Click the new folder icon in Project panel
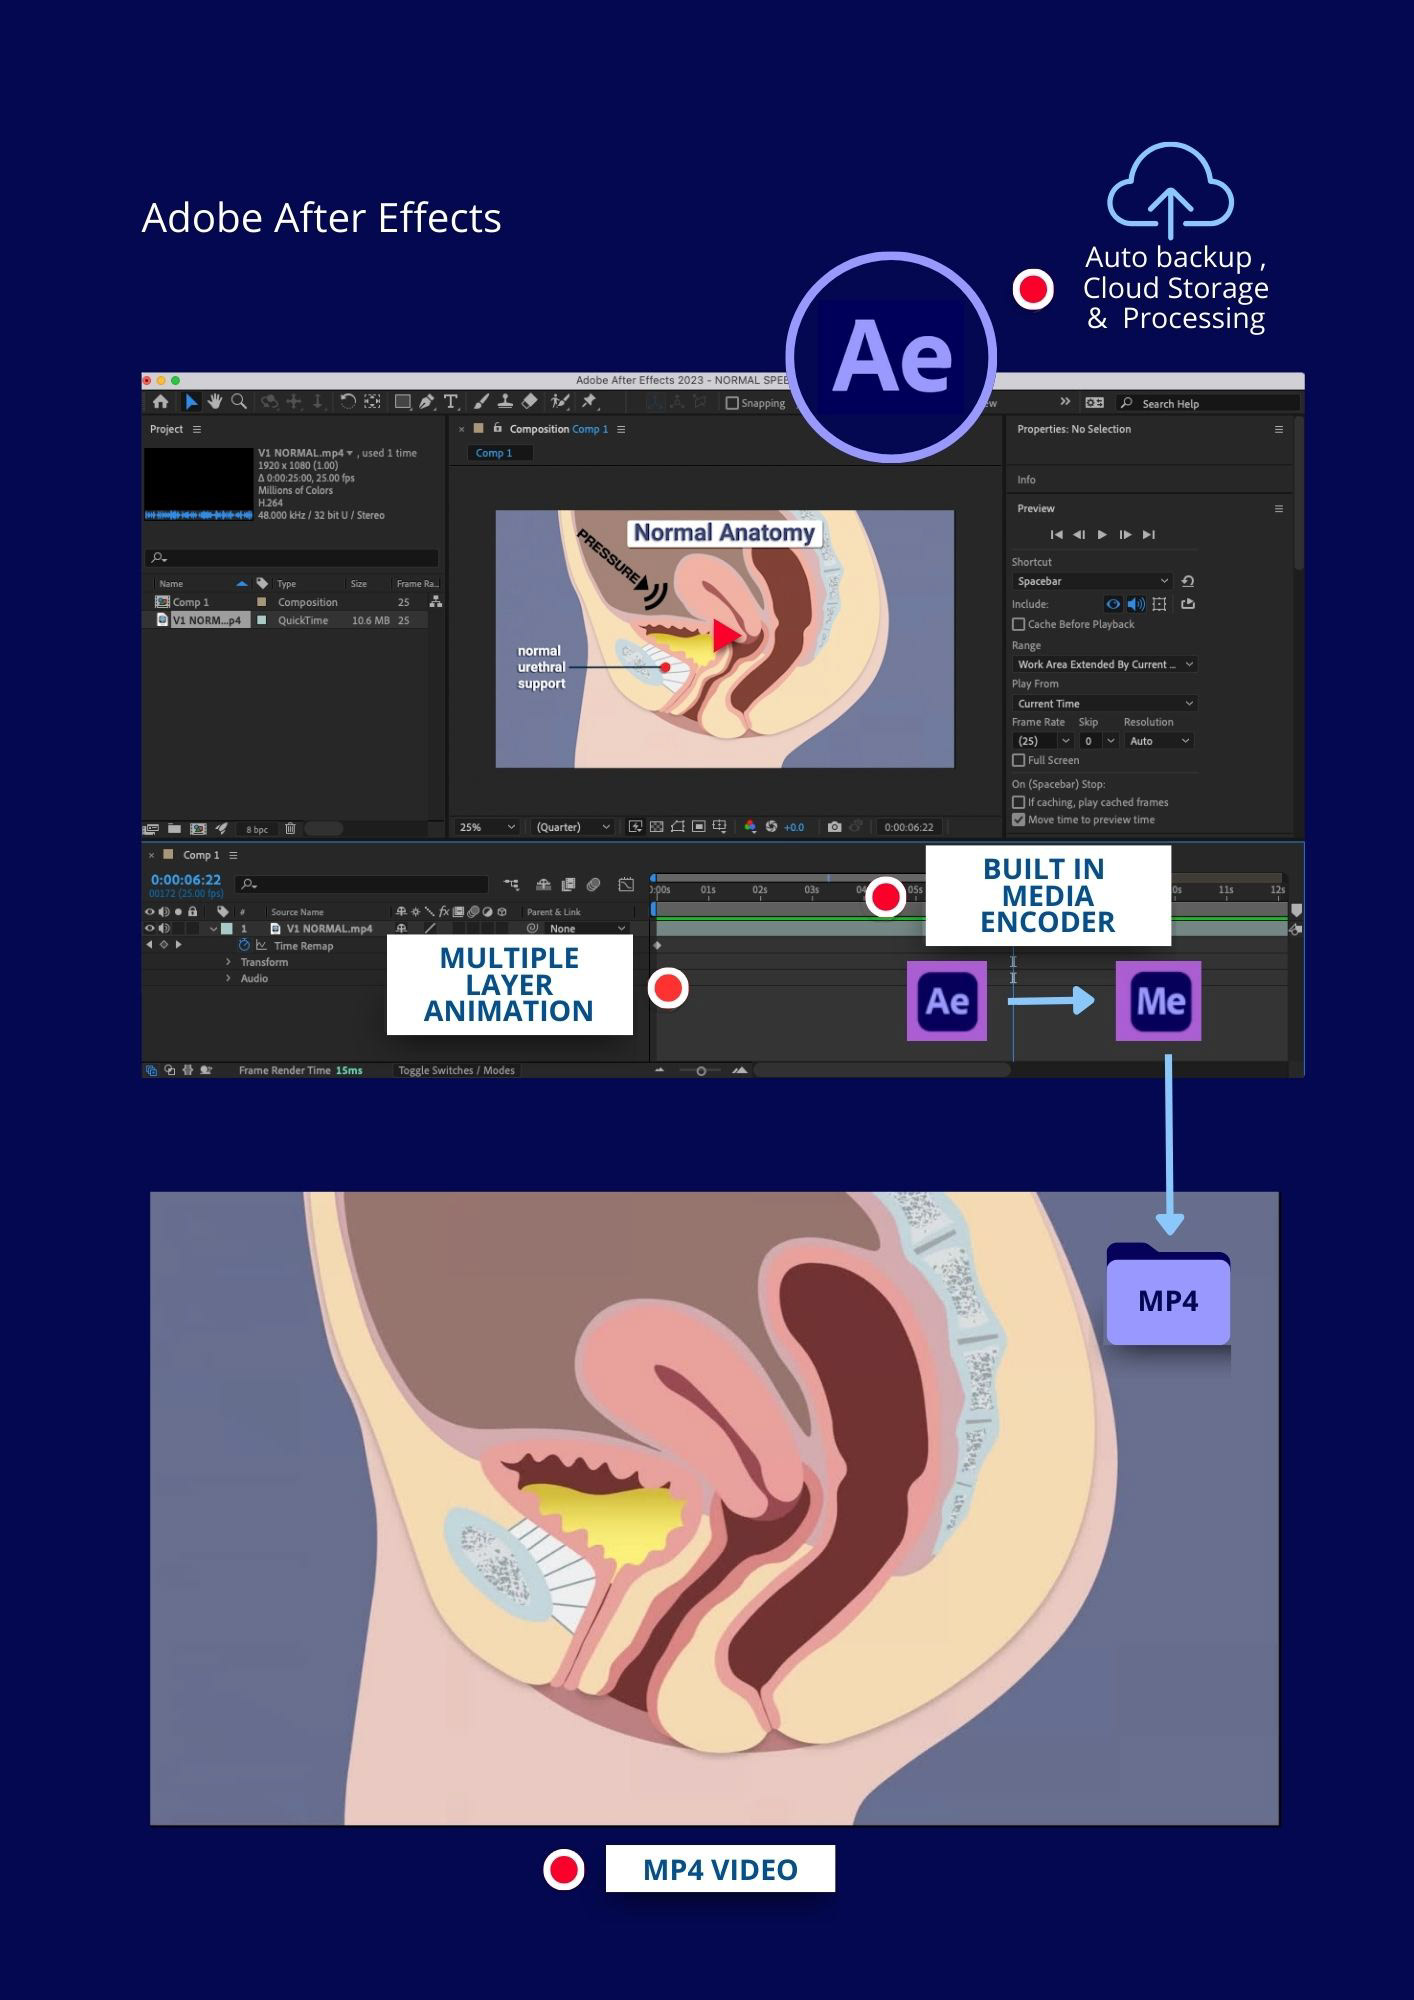Viewport: 1414px width, 2000px height. point(174,828)
